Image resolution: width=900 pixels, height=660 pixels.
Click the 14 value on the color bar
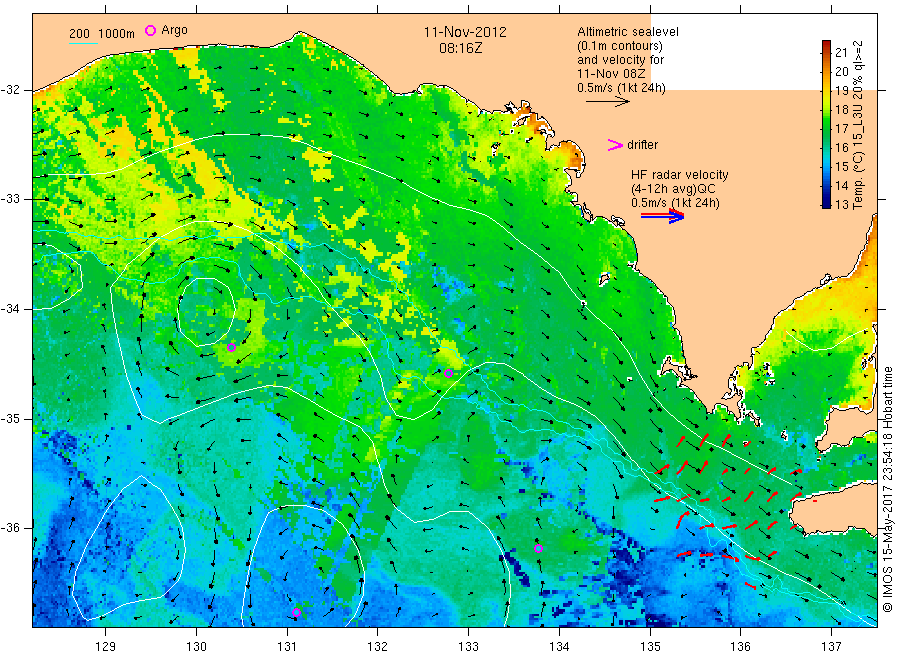[841, 185]
